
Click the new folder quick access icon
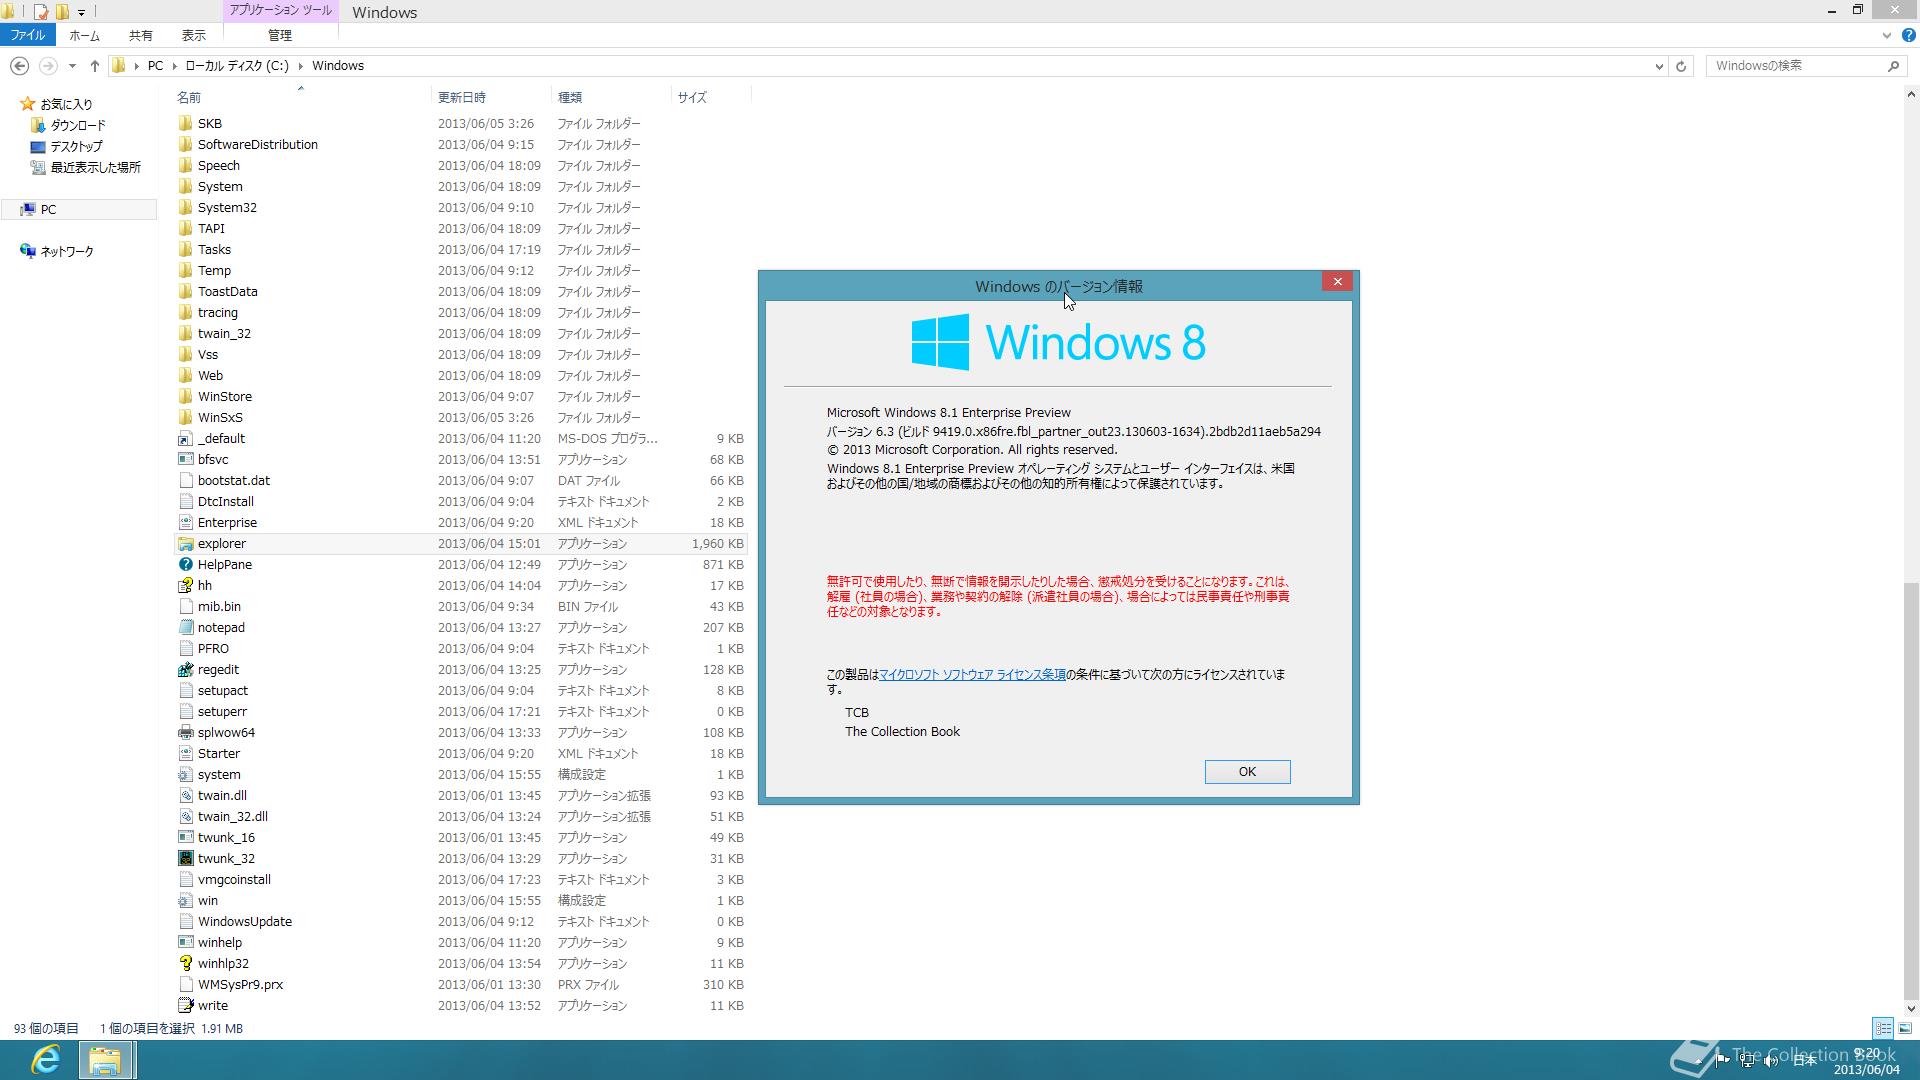[x=62, y=12]
